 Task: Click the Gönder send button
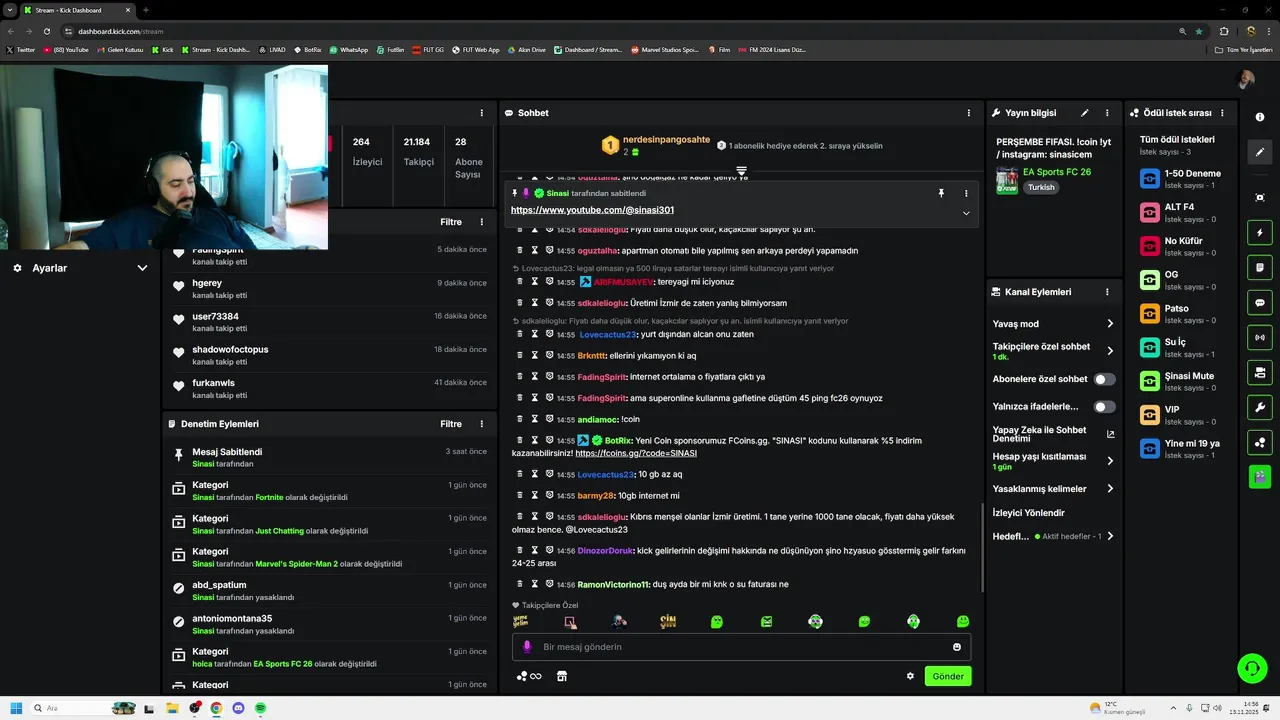click(x=948, y=676)
